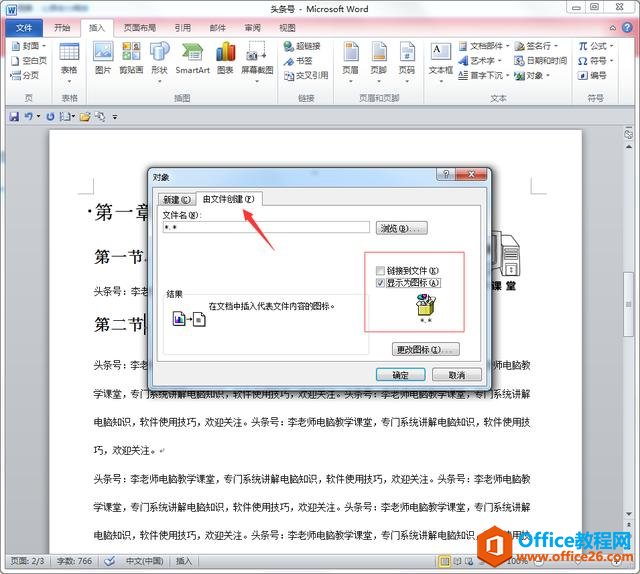The image size is (640, 574).
Task: Click Browse (浏览) button
Action: click(x=401, y=228)
